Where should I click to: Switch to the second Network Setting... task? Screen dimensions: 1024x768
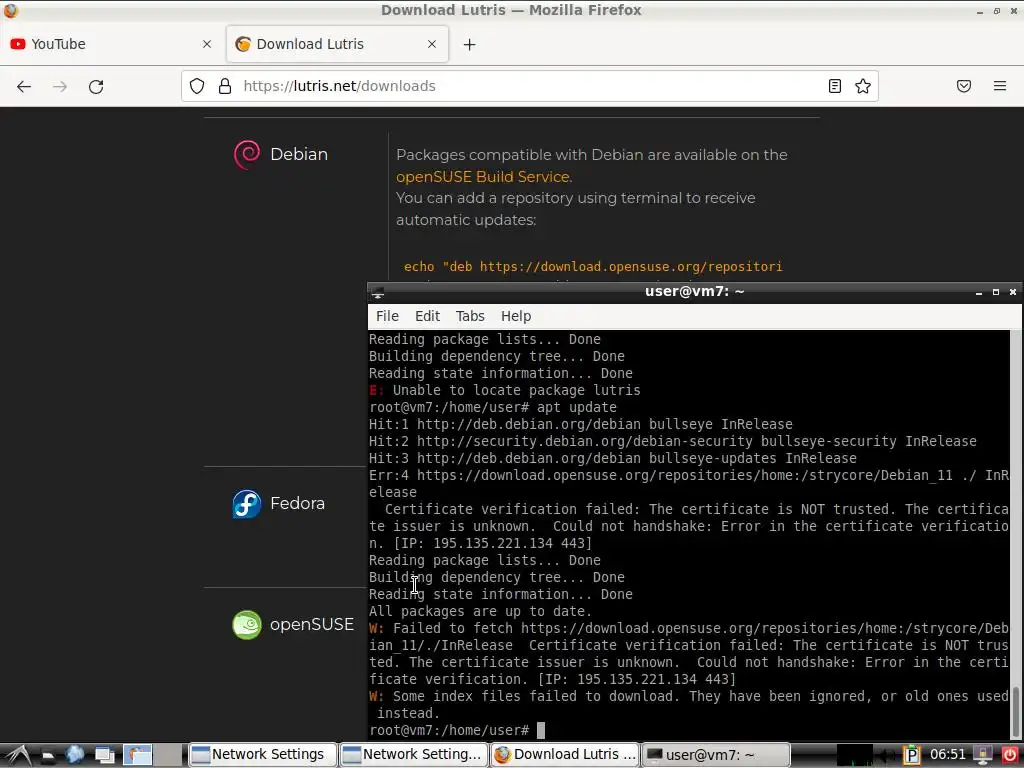pyautogui.click(x=414, y=754)
